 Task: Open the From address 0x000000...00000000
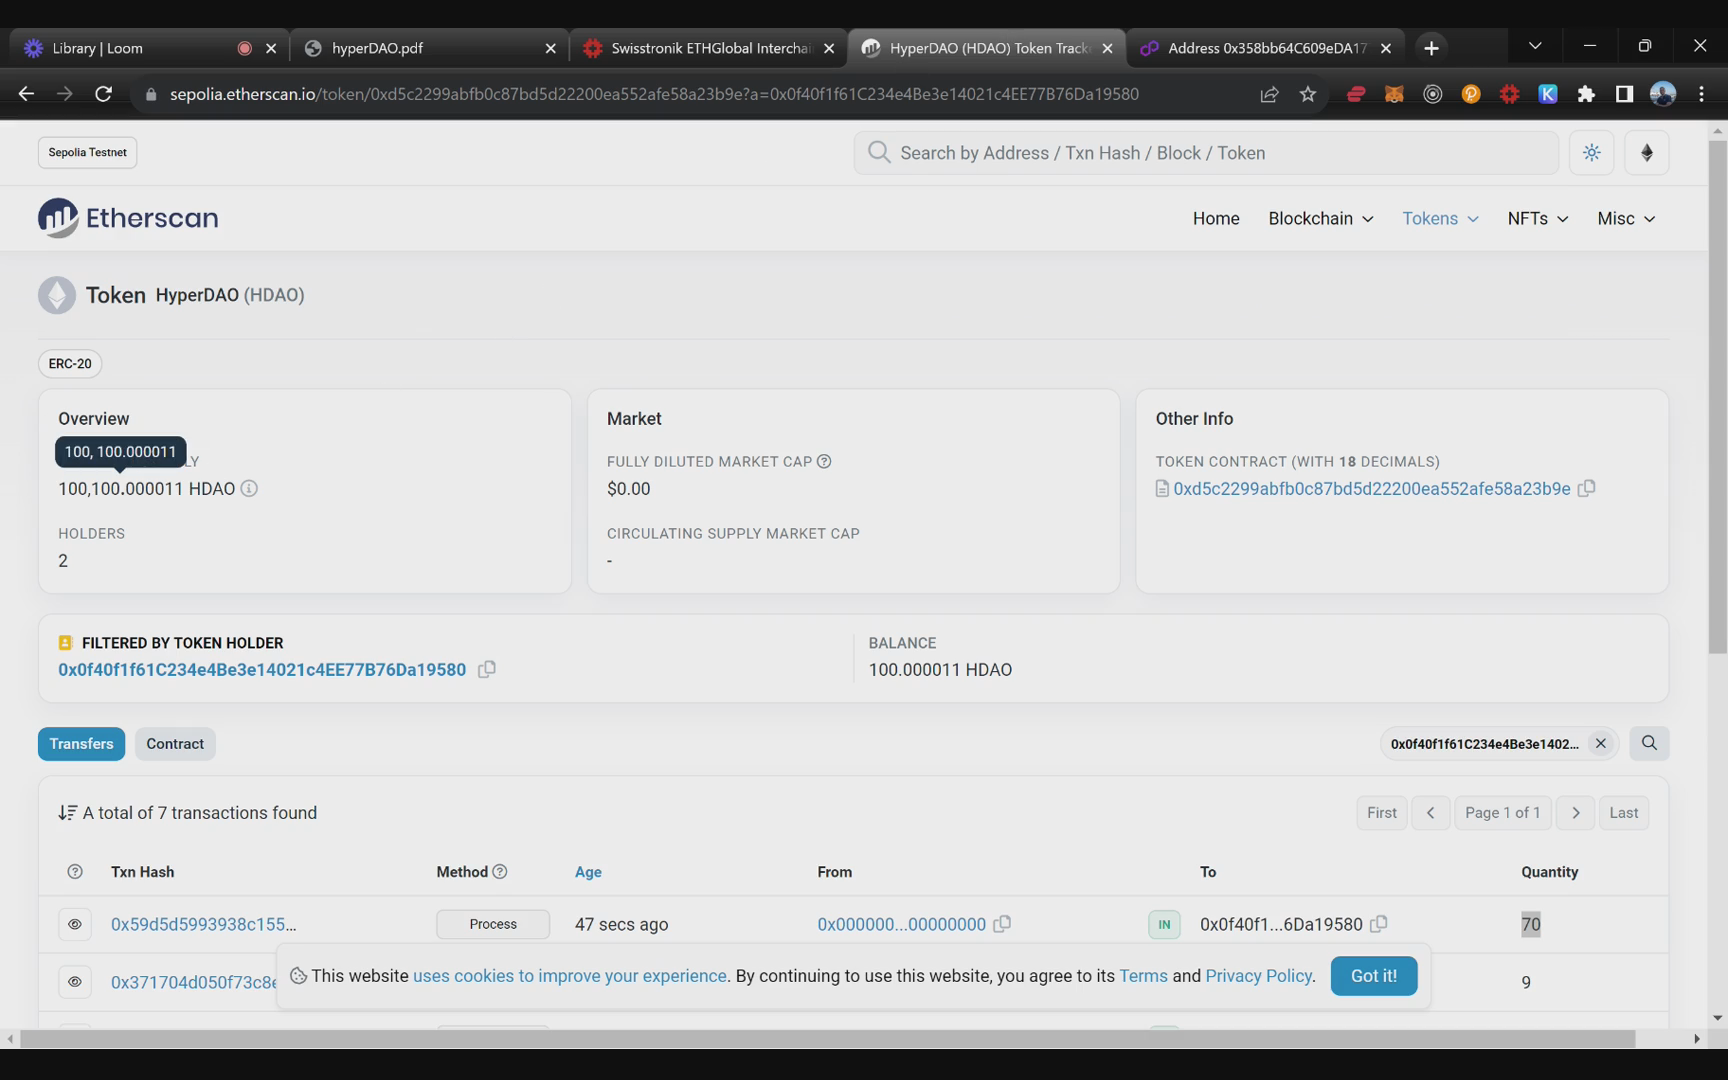pyautogui.click(x=901, y=924)
